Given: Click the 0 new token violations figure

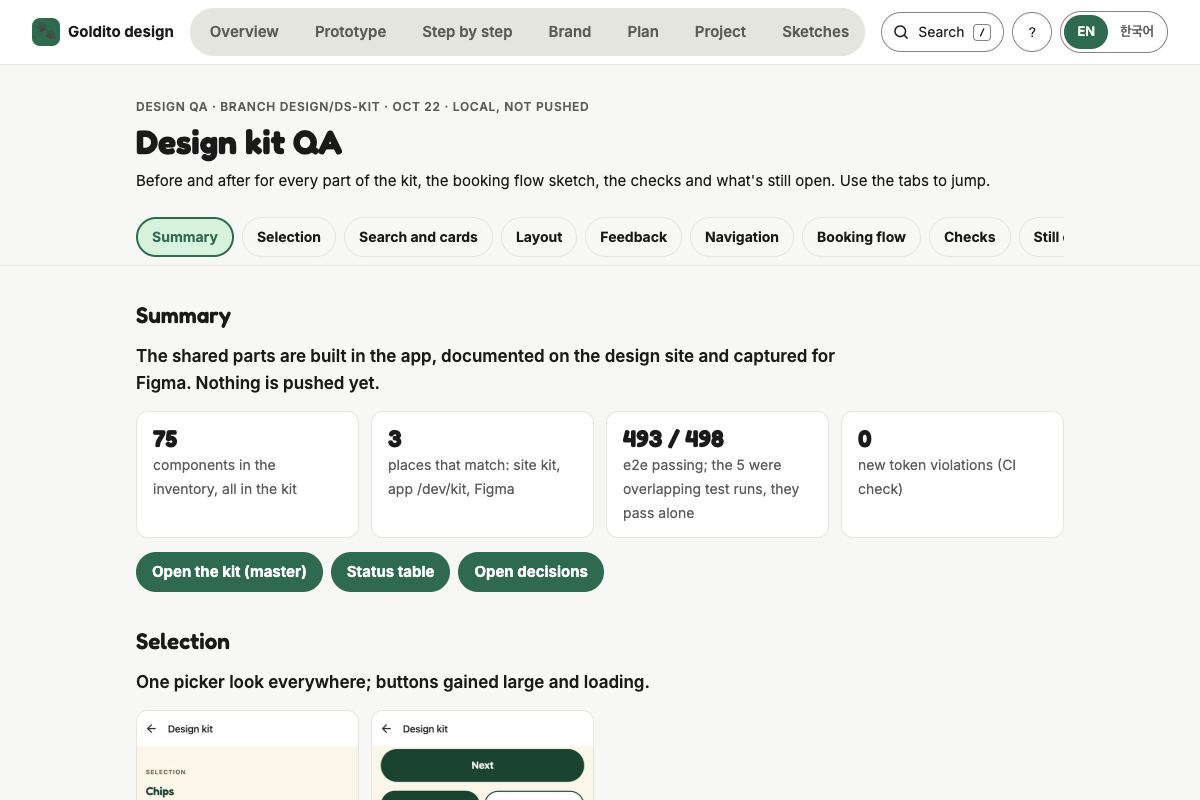Looking at the screenshot, I should point(865,439).
